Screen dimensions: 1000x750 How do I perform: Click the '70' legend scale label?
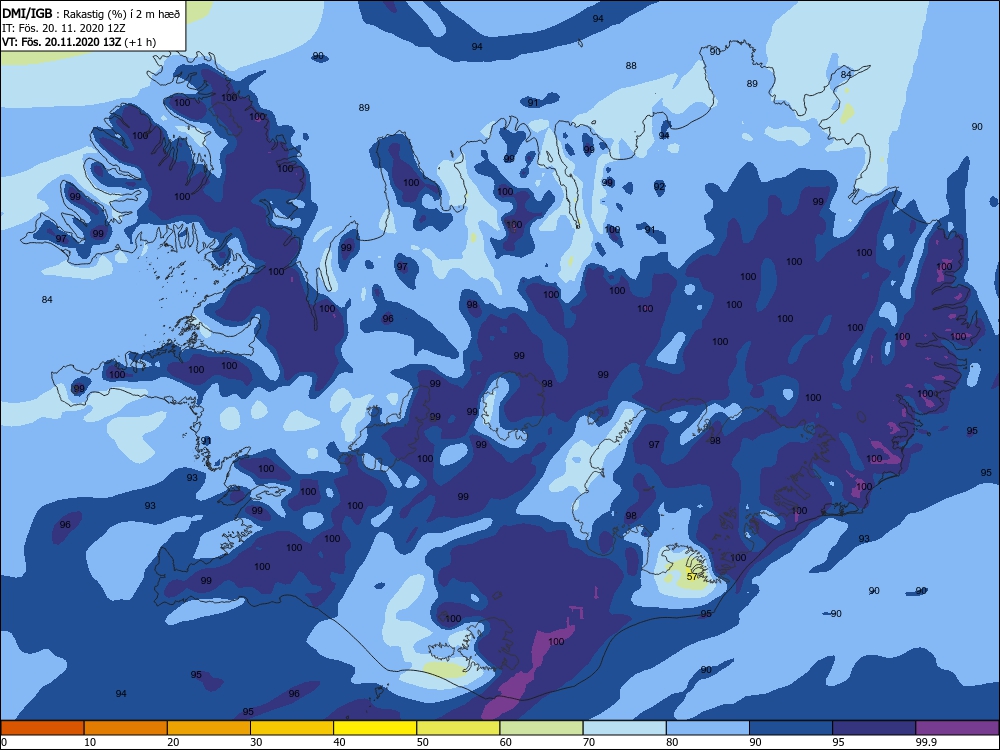(589, 742)
